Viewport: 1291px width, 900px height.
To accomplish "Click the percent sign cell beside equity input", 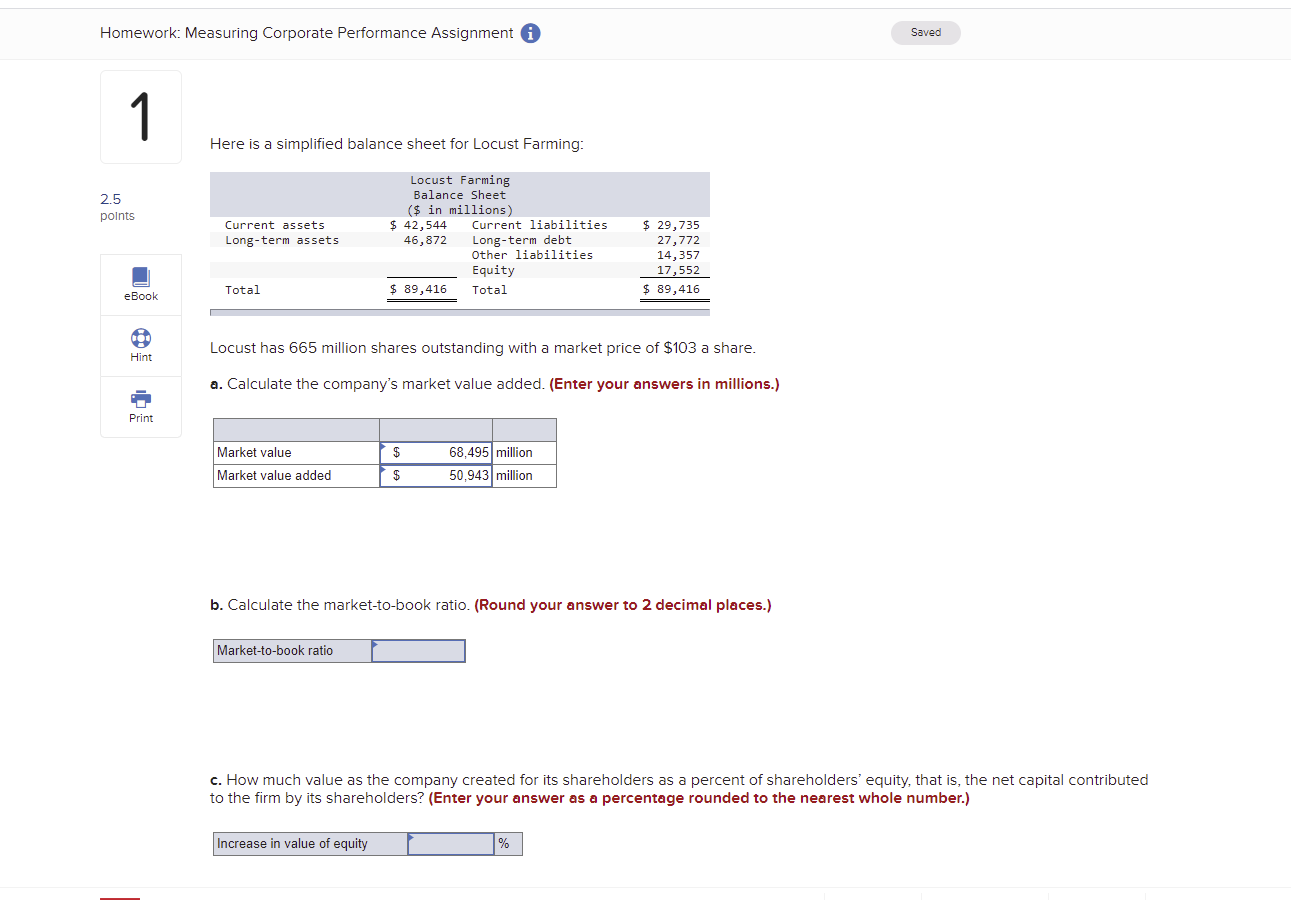I will pyautogui.click(x=508, y=843).
